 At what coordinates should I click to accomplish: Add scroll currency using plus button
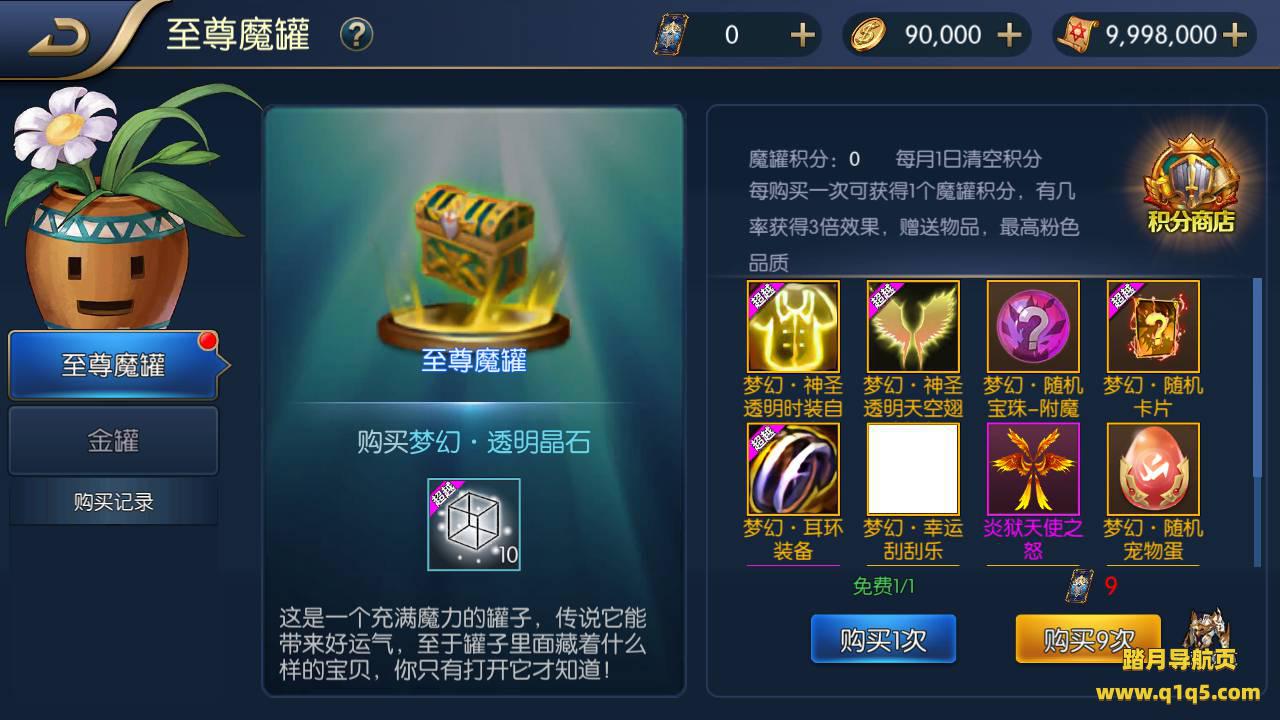pos(1235,35)
